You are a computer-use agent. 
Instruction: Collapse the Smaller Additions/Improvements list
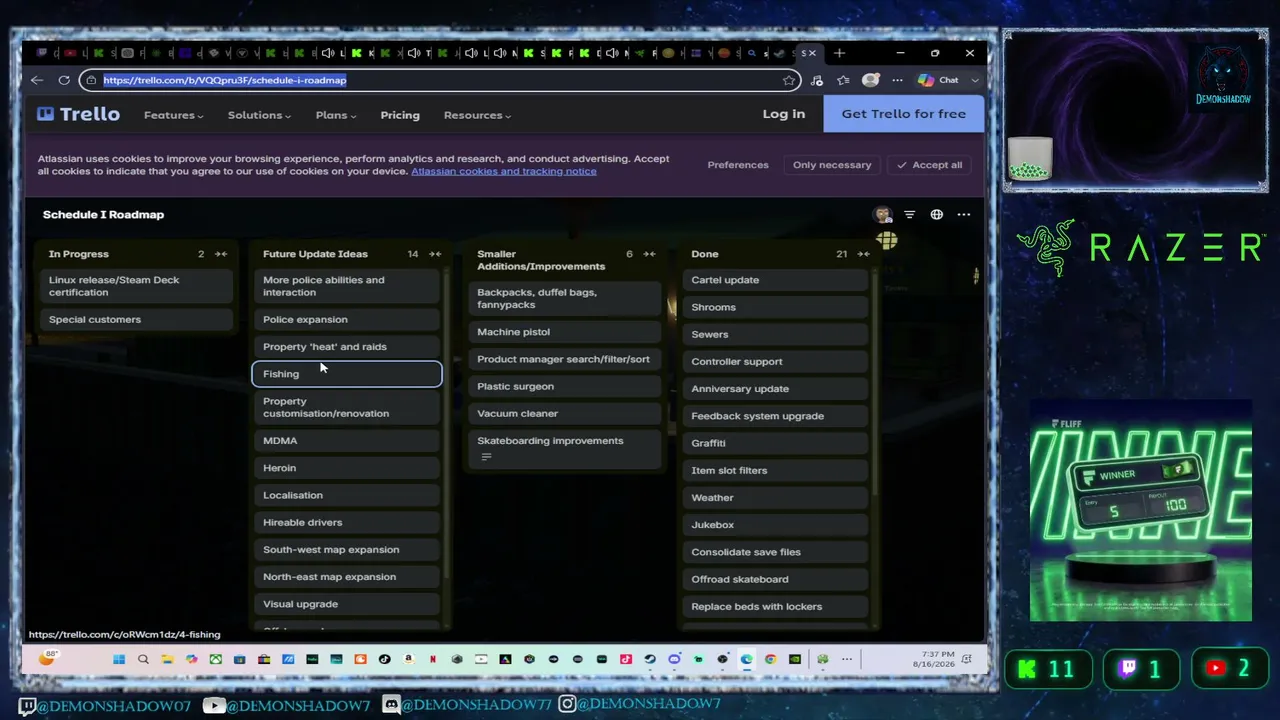pyautogui.click(x=649, y=254)
